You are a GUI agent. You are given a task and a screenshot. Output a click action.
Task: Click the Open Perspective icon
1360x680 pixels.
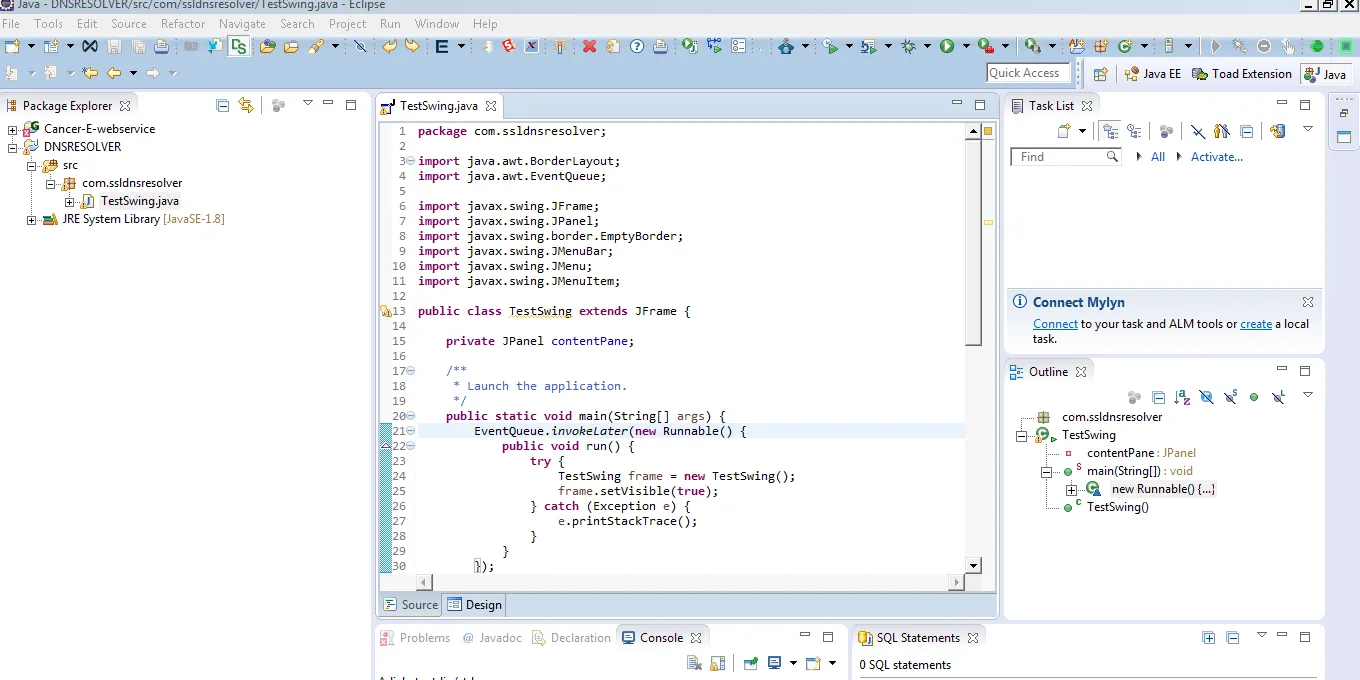click(1100, 74)
